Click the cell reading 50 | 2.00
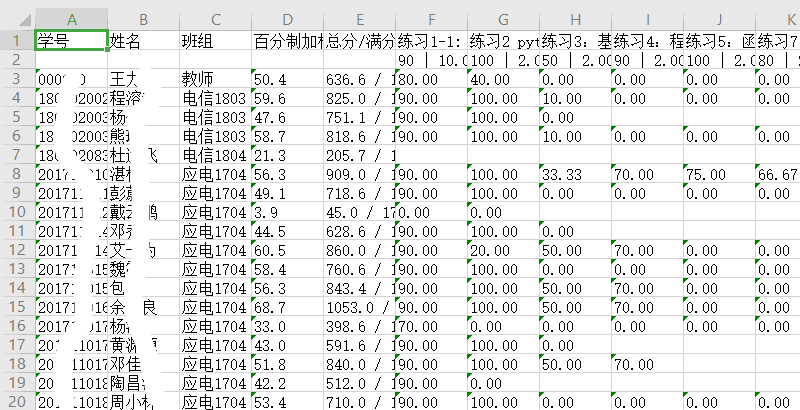This screenshot has height=410, width=800. tap(575, 60)
